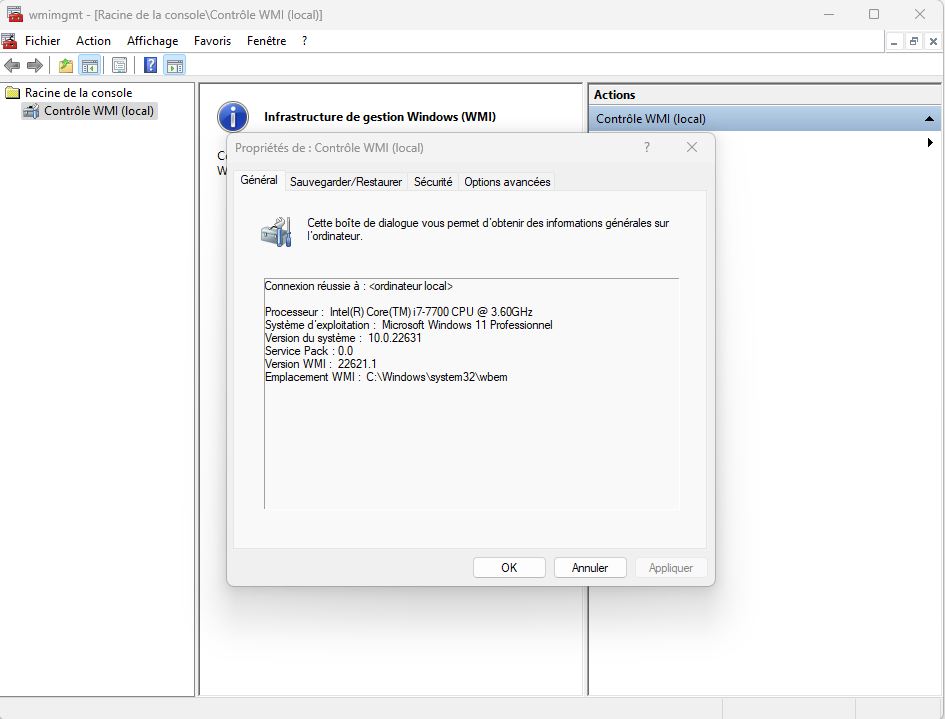Open the Action menu

(93, 41)
